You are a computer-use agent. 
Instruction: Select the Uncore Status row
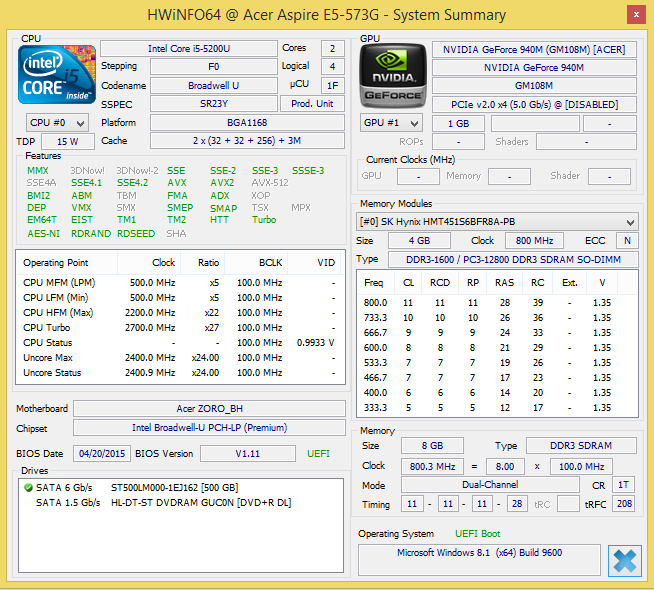tap(180, 373)
